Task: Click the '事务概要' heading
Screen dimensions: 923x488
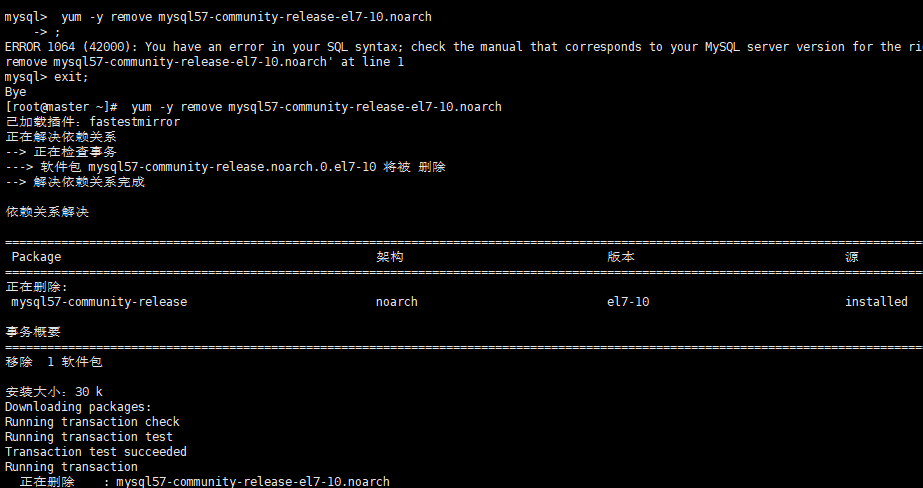Action: click(33, 332)
